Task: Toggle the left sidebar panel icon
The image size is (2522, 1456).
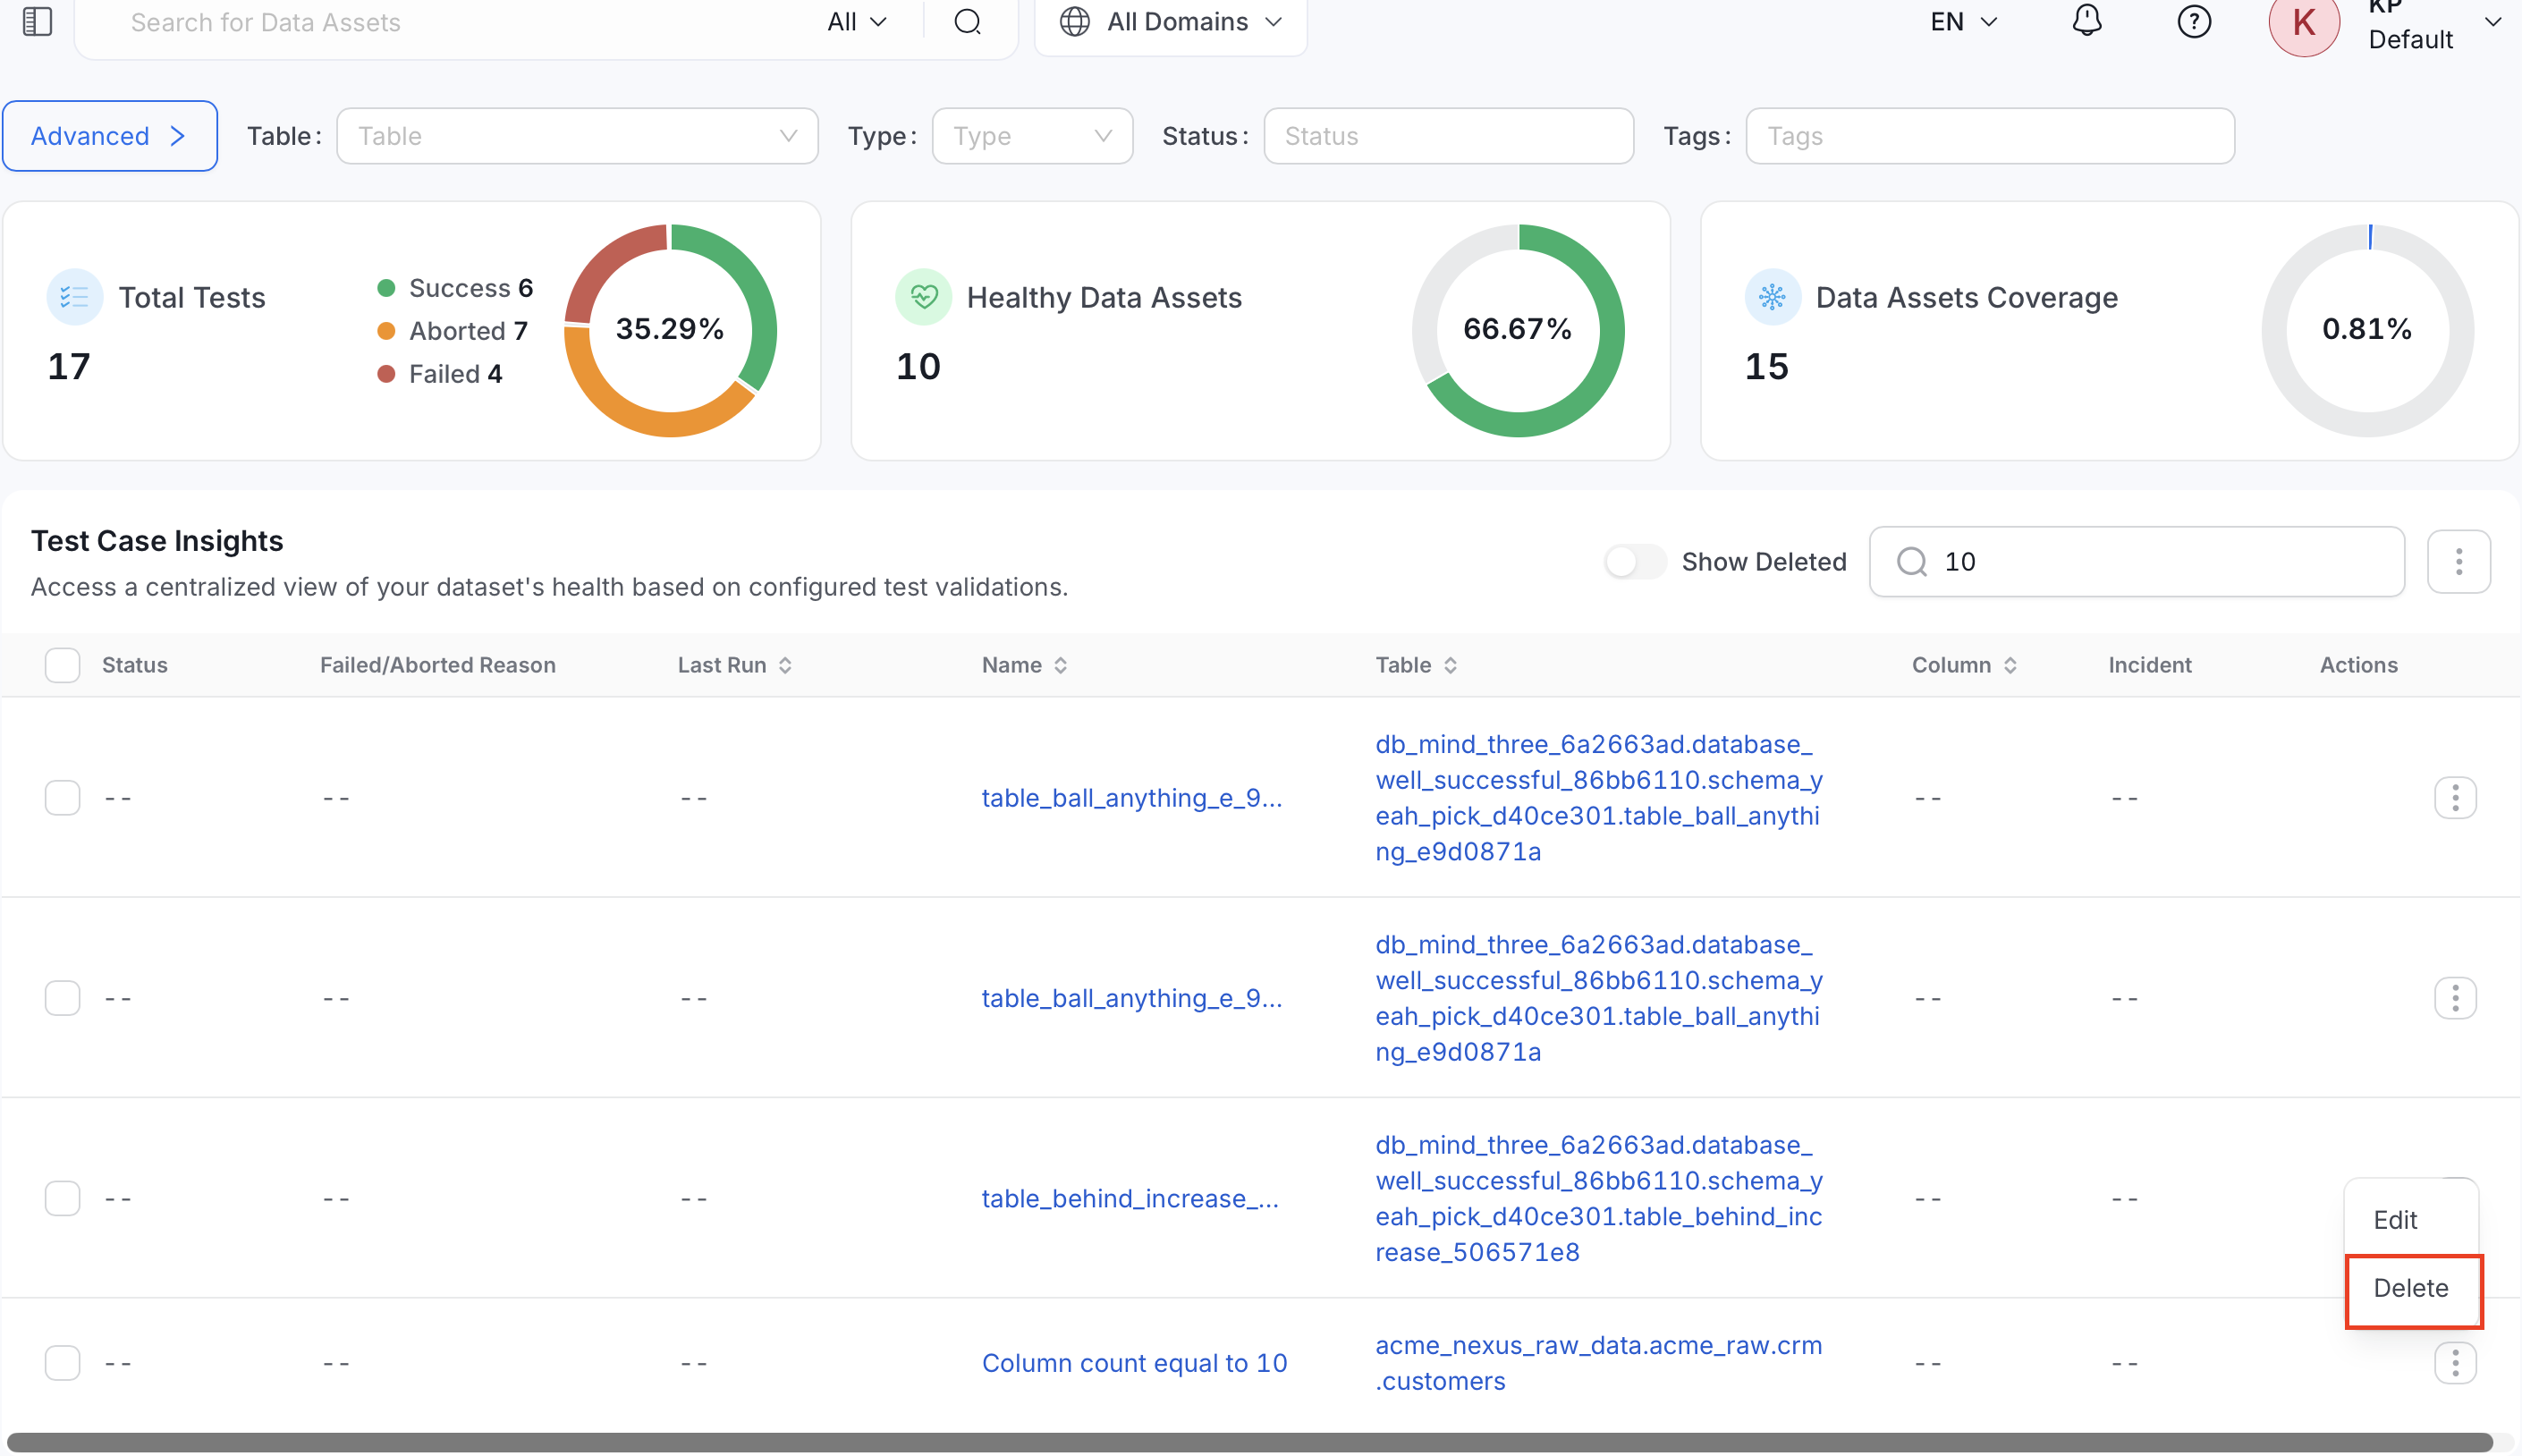Action: pyautogui.click(x=37, y=21)
